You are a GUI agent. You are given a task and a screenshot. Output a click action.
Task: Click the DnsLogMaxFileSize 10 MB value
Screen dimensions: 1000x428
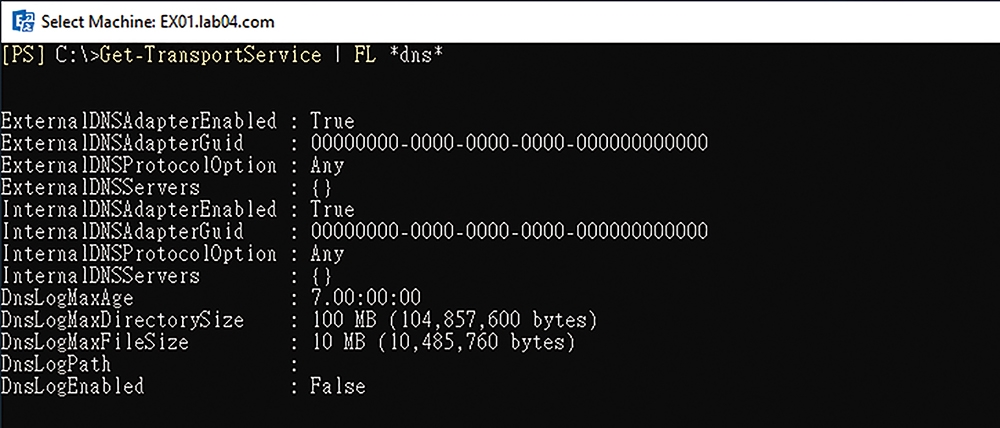(443, 343)
